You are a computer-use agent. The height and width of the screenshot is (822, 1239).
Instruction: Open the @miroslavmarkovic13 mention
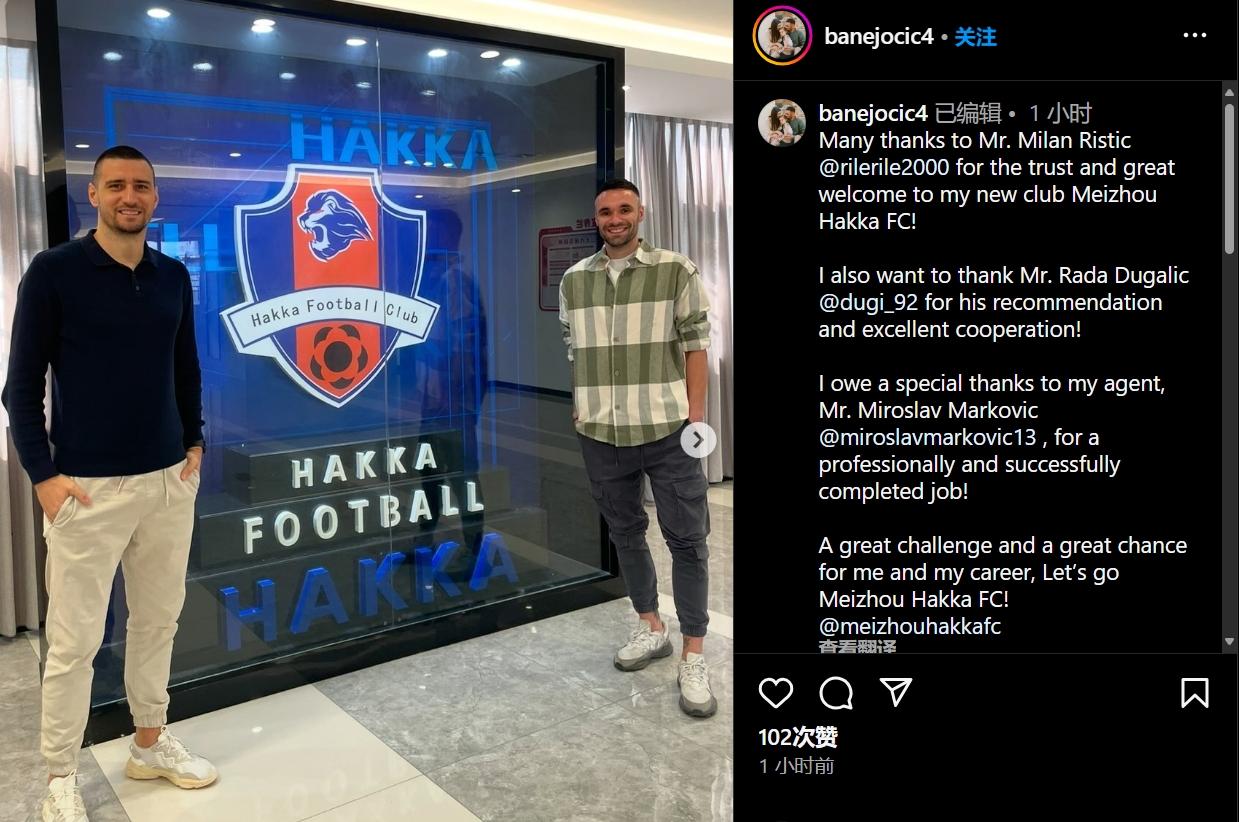pyautogui.click(x=927, y=437)
